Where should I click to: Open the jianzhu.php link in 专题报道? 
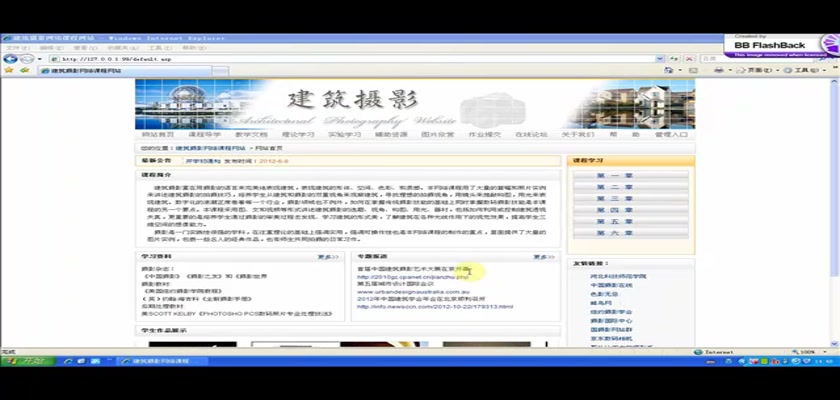412,277
